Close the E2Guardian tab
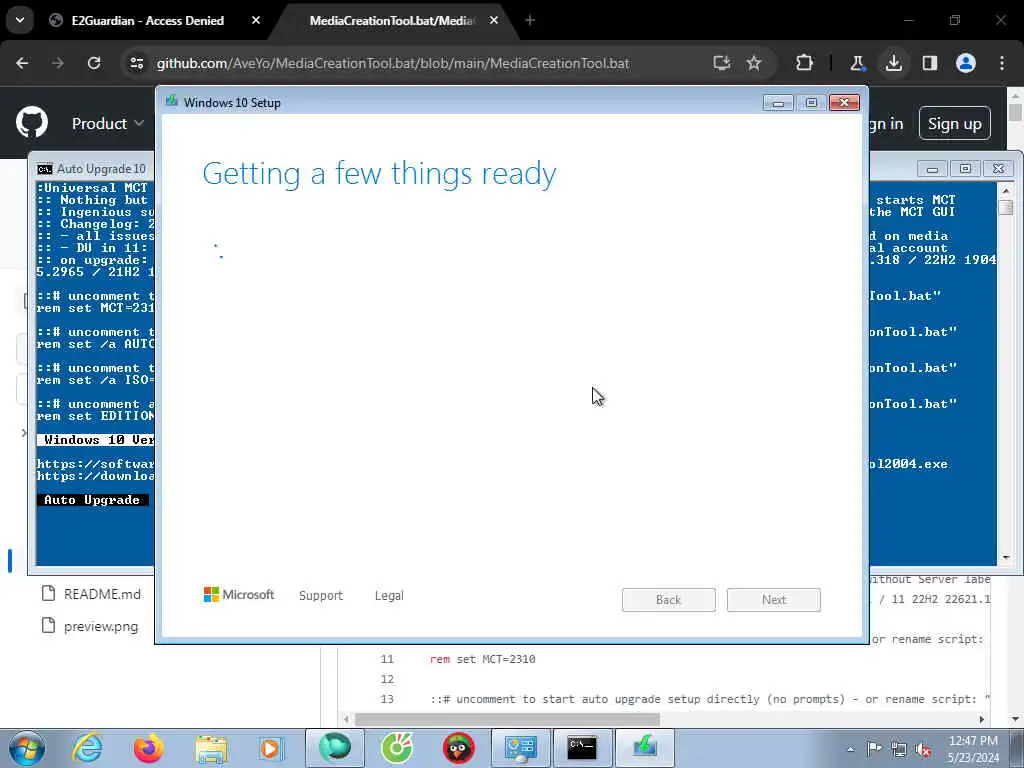1024x768 pixels. pos(255,21)
